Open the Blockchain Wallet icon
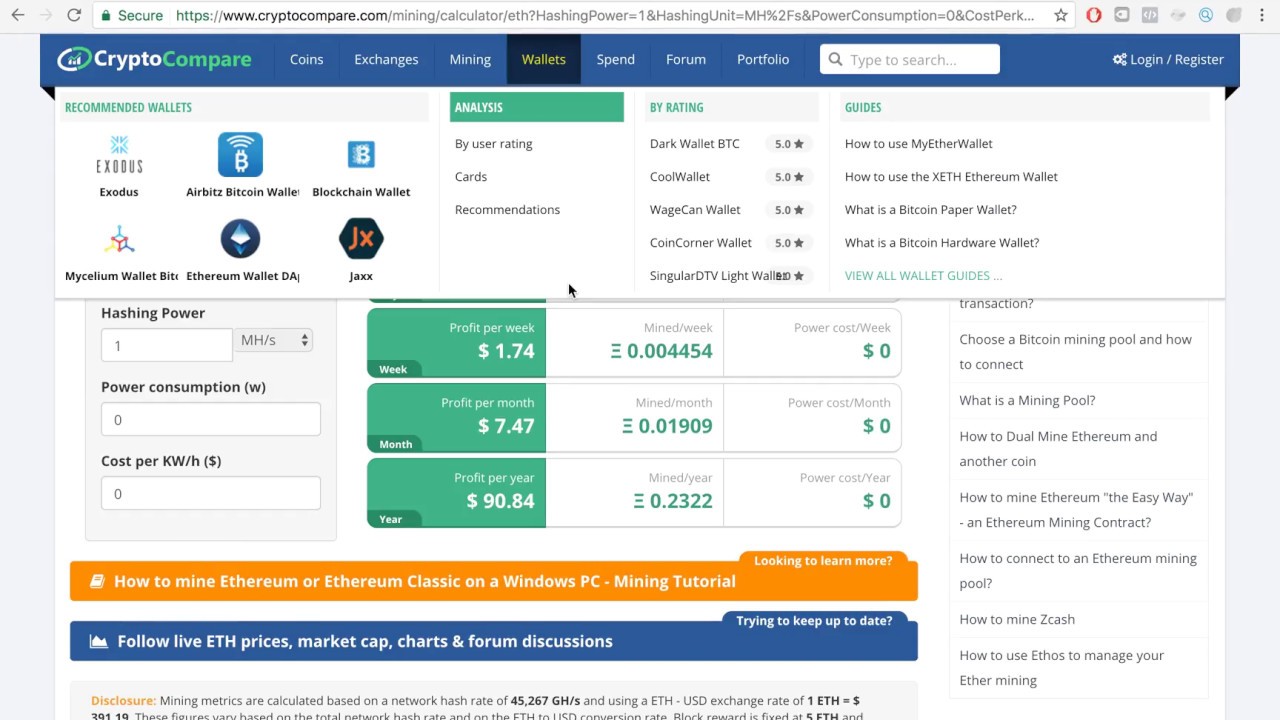 point(361,155)
